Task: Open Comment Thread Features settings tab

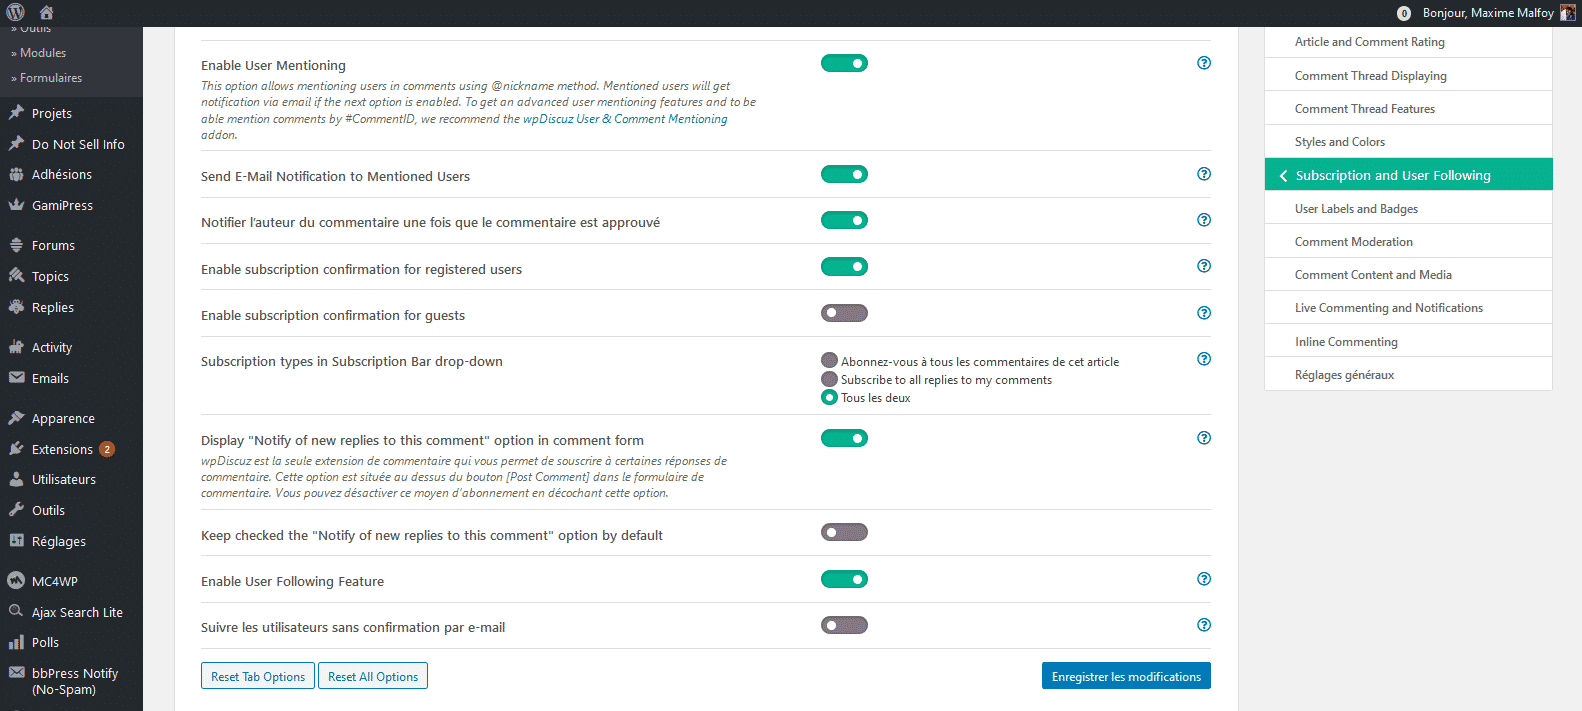Action: 1408,108
